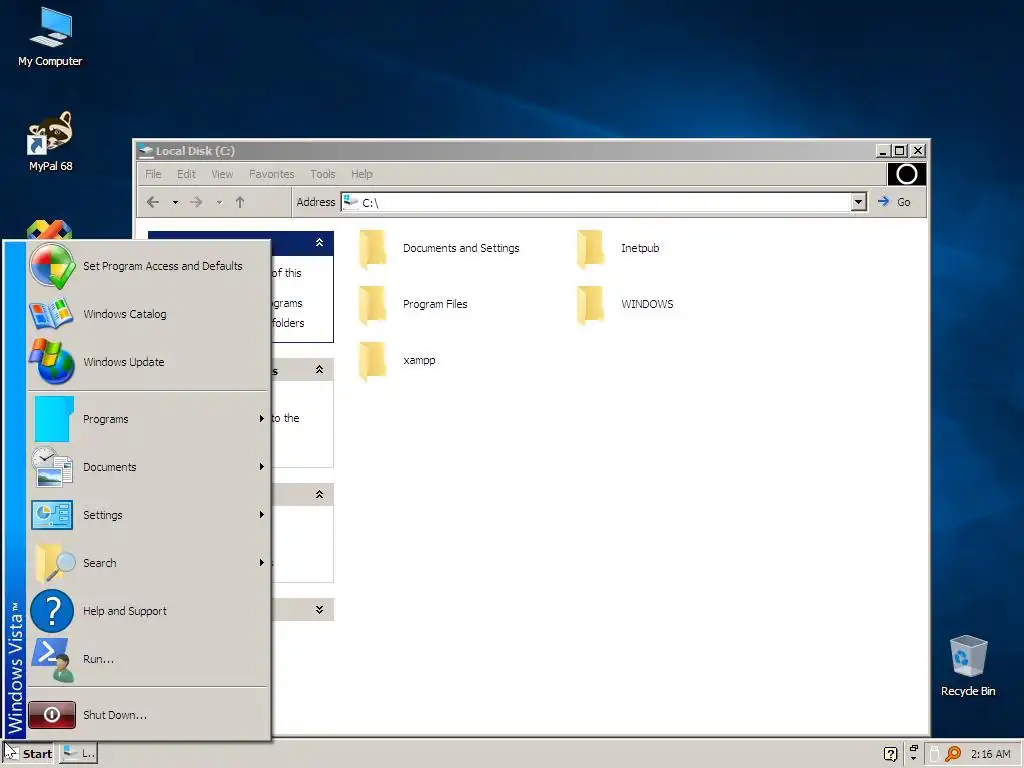Screen dimensions: 1024x768
Task: Click the Go button
Action: (x=895, y=202)
